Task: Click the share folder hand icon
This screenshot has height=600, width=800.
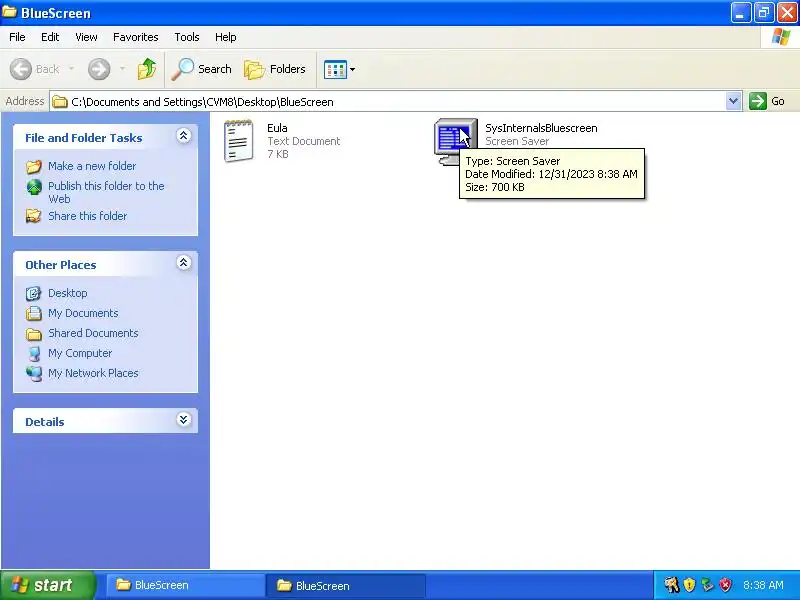Action: (x=34, y=216)
